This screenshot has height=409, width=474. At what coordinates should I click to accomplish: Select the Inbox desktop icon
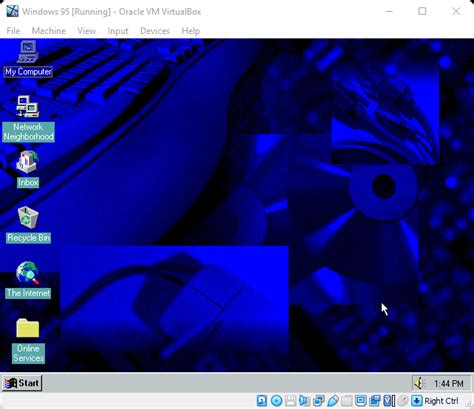28,162
